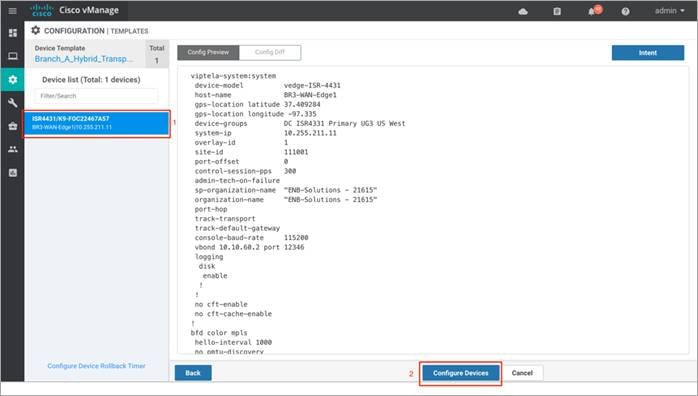Click the 'hello-interval 1000' line

tap(233, 342)
